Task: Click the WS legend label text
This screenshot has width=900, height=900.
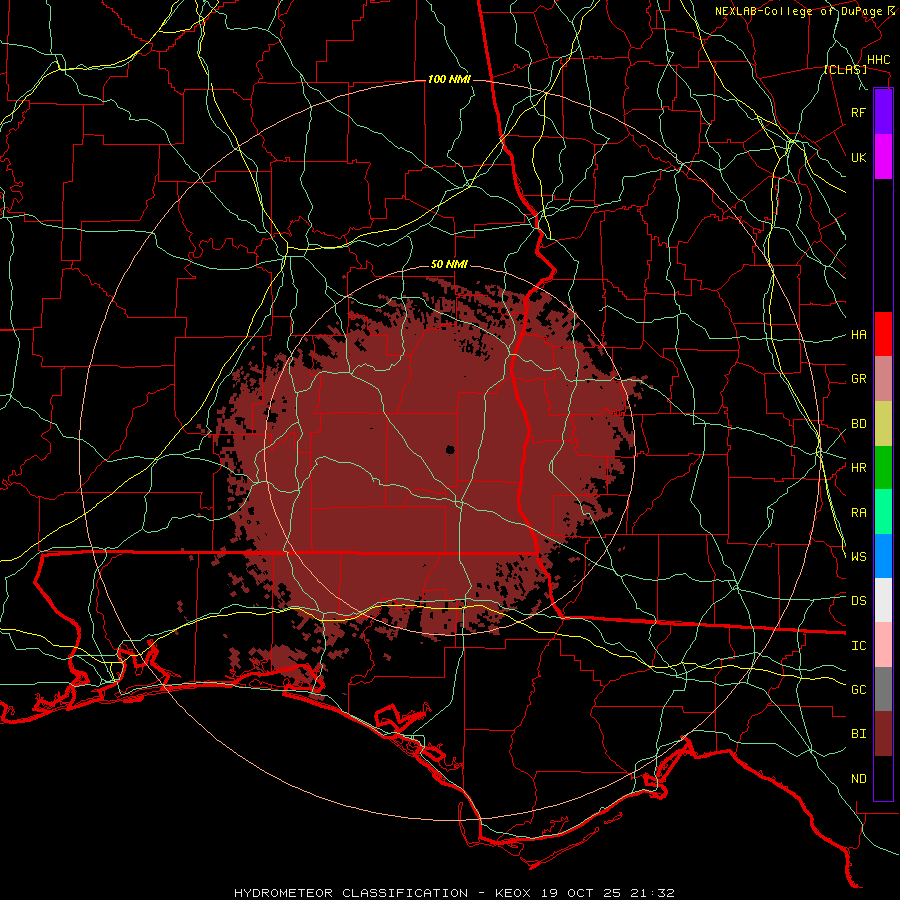Action: coord(858,556)
